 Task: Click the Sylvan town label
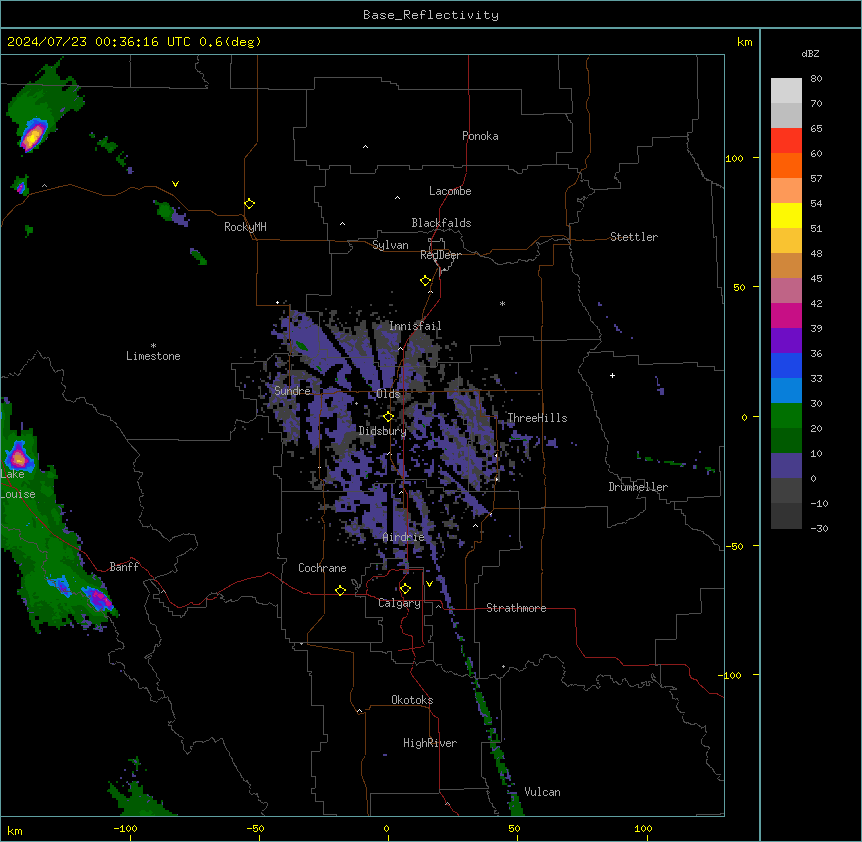pyautogui.click(x=390, y=245)
